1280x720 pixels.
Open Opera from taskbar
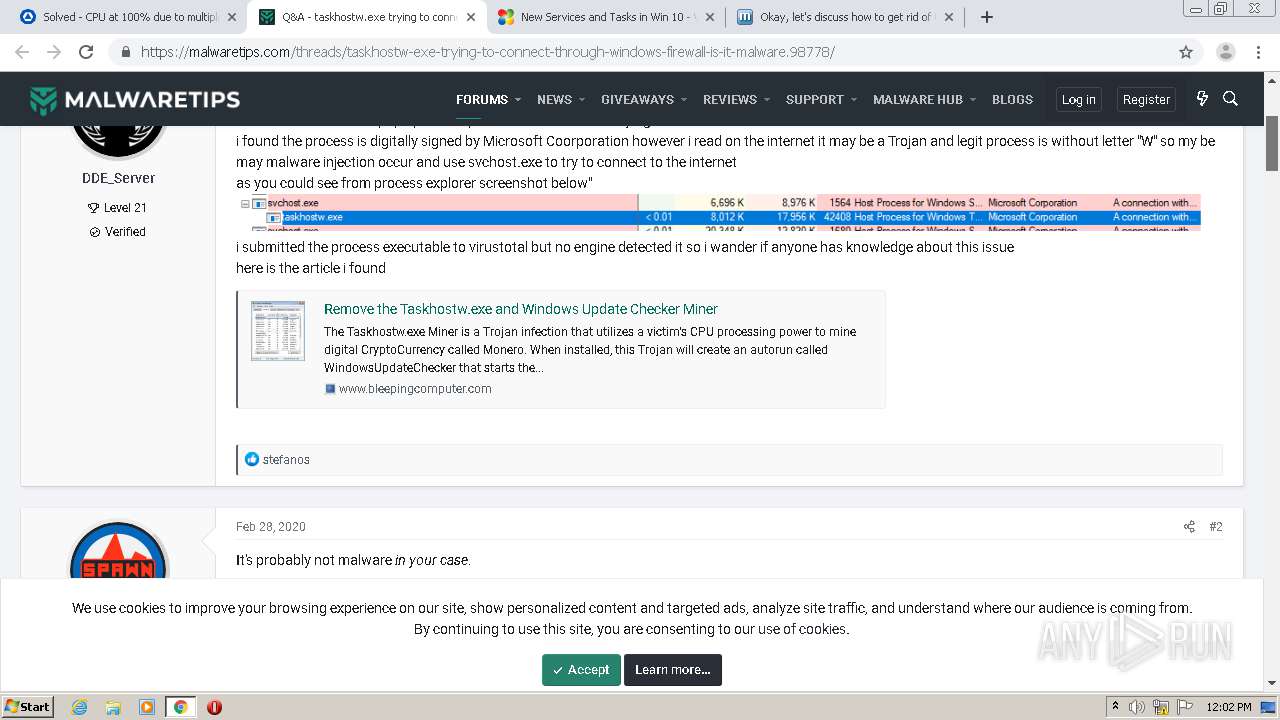click(214, 707)
